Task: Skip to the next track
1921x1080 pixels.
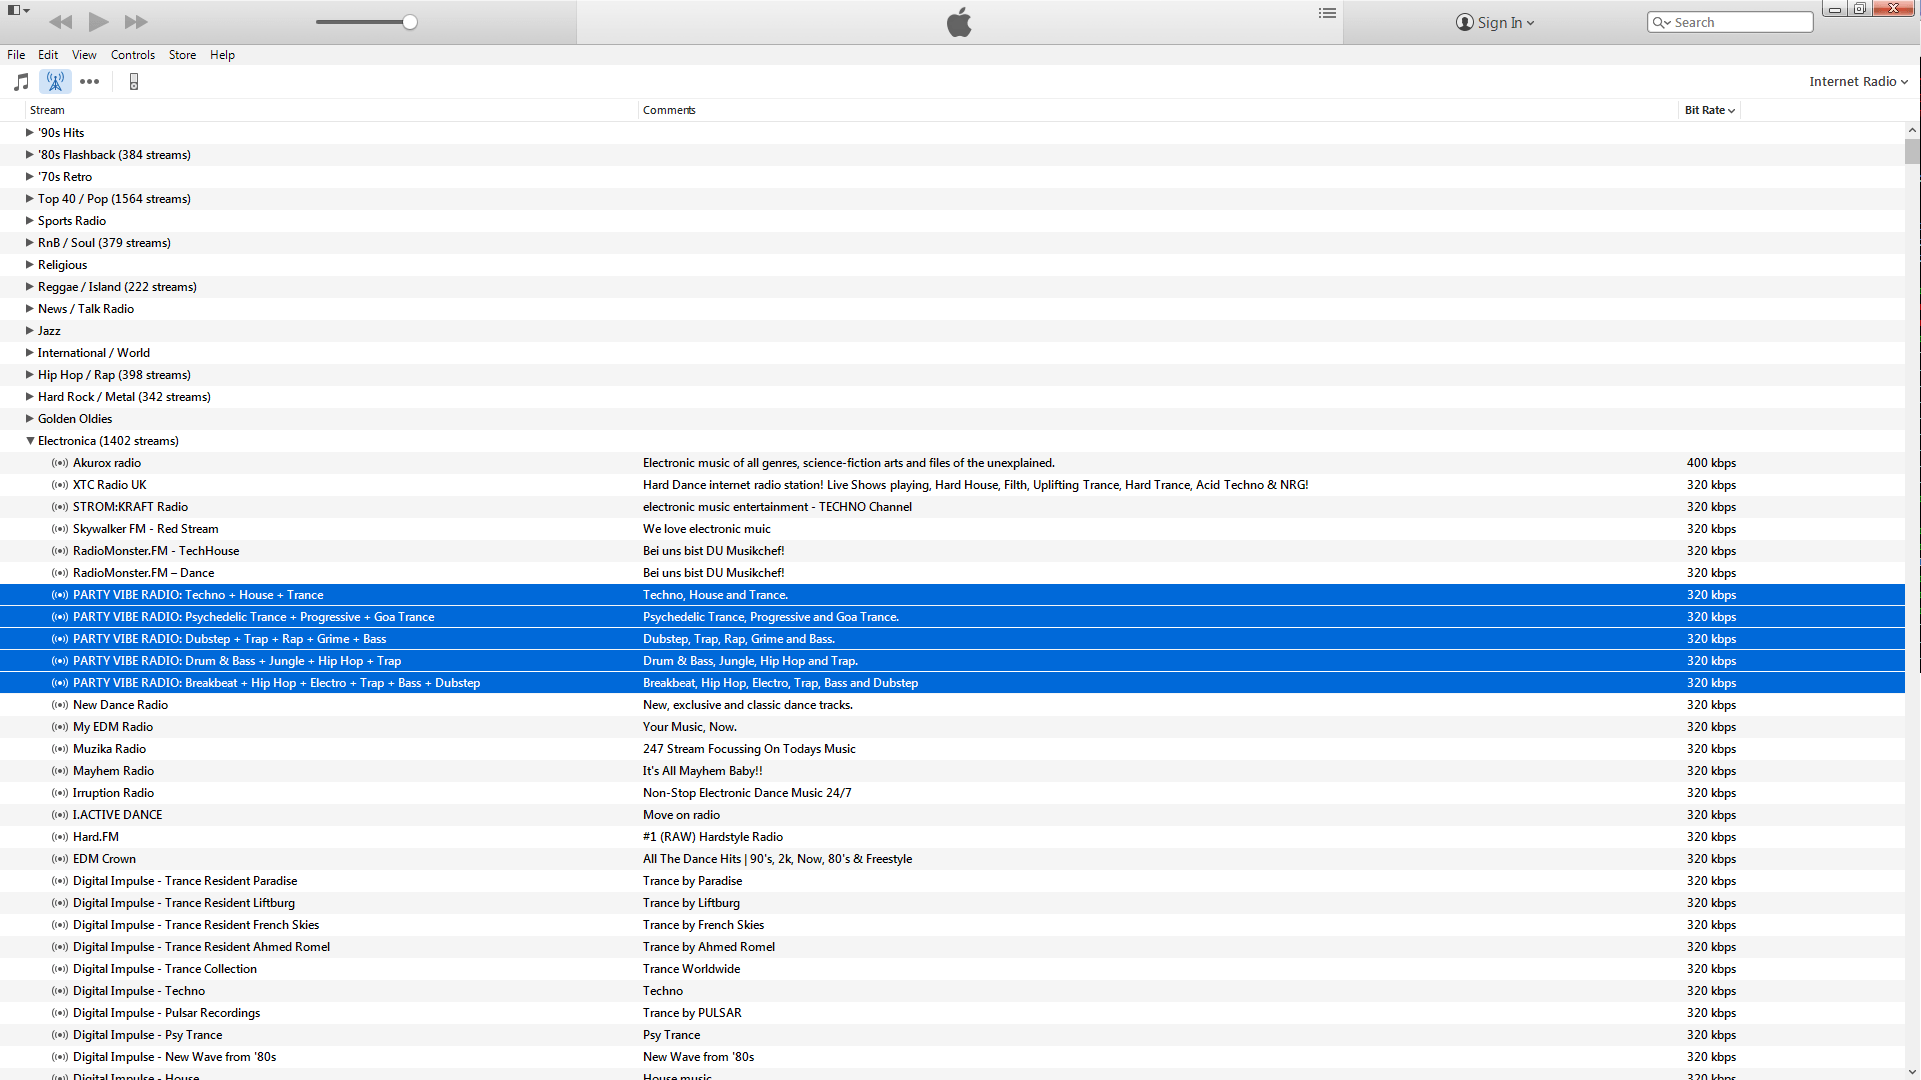Action: tap(136, 22)
